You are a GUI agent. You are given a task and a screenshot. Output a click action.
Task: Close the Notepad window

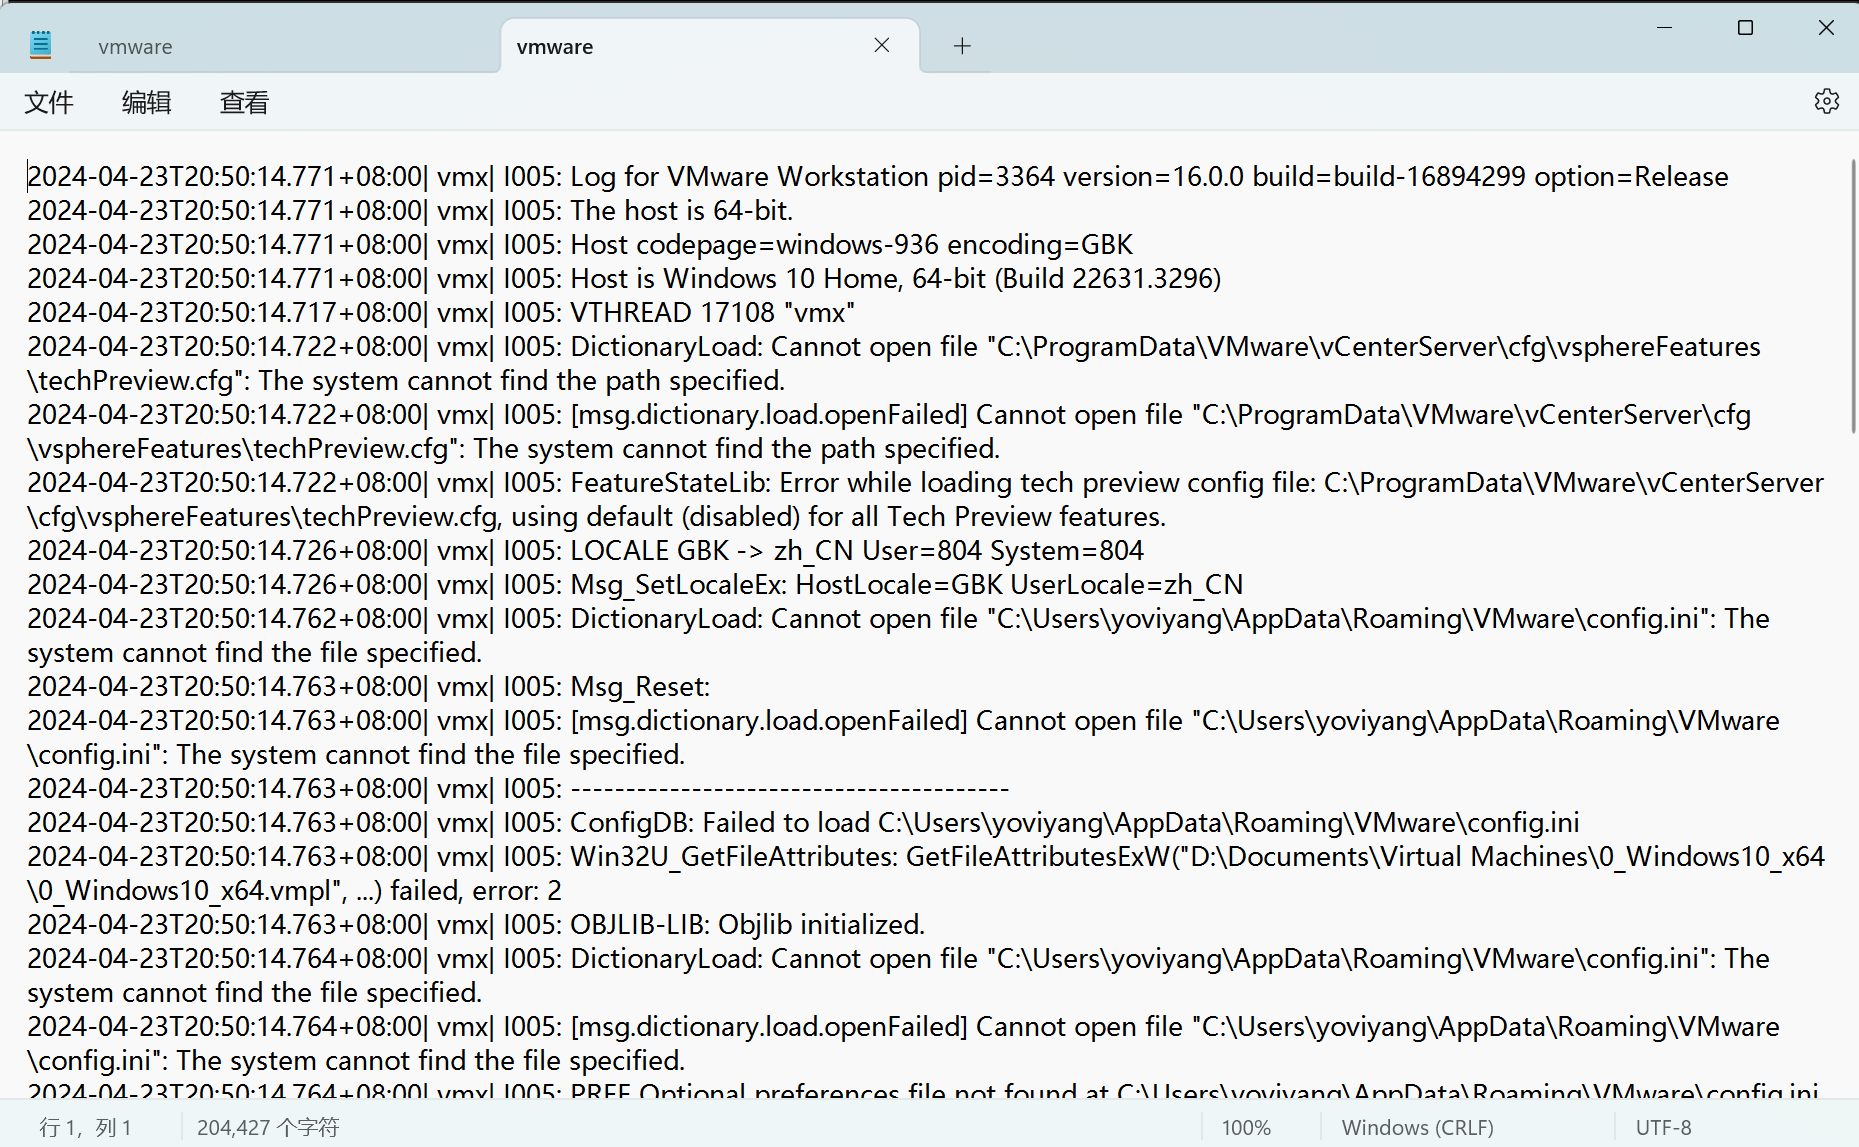(x=1826, y=28)
